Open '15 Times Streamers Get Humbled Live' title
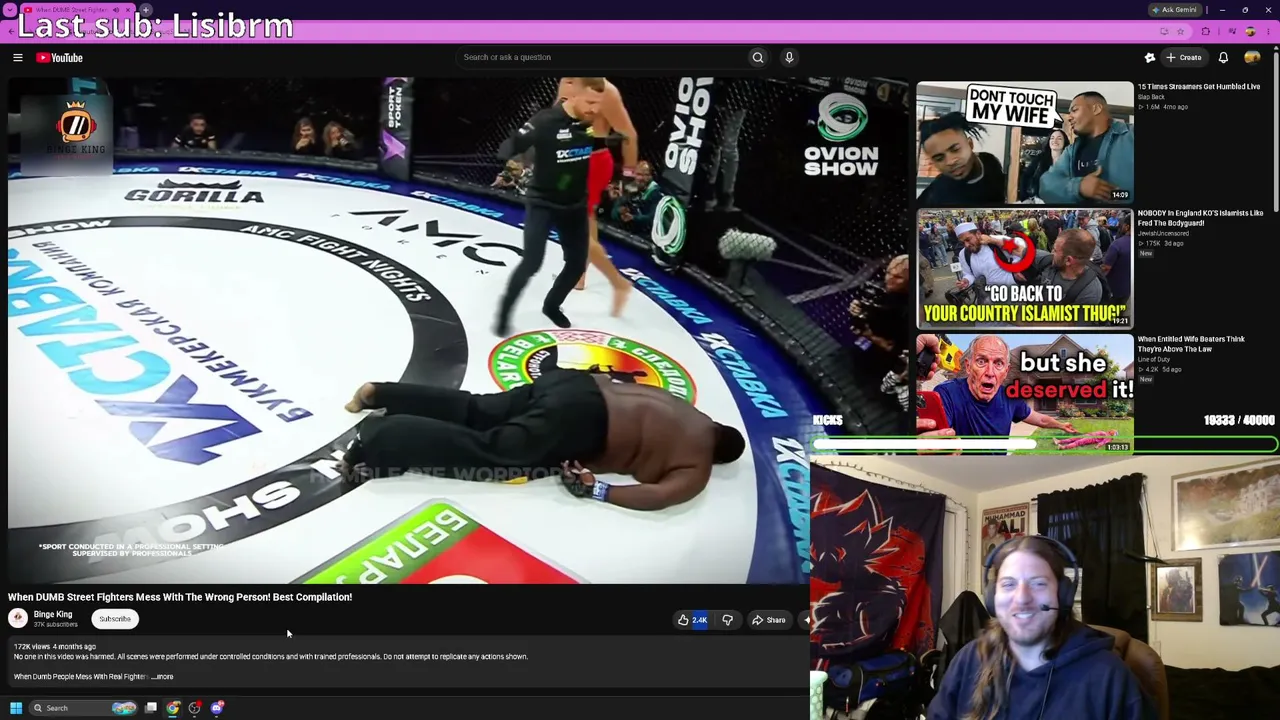 point(1198,87)
